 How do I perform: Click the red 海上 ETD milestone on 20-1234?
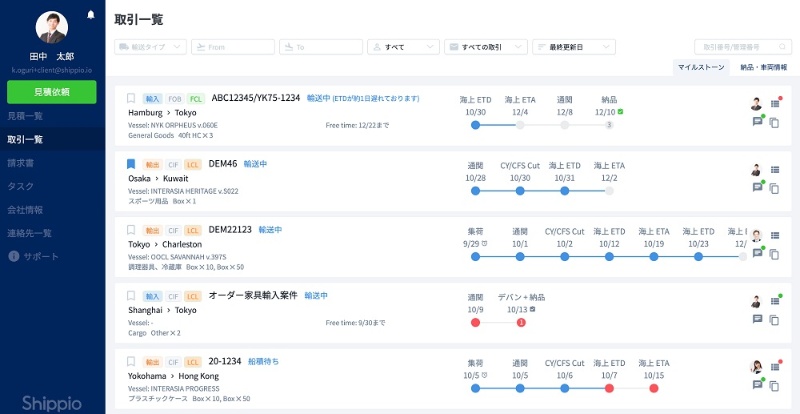(608, 387)
